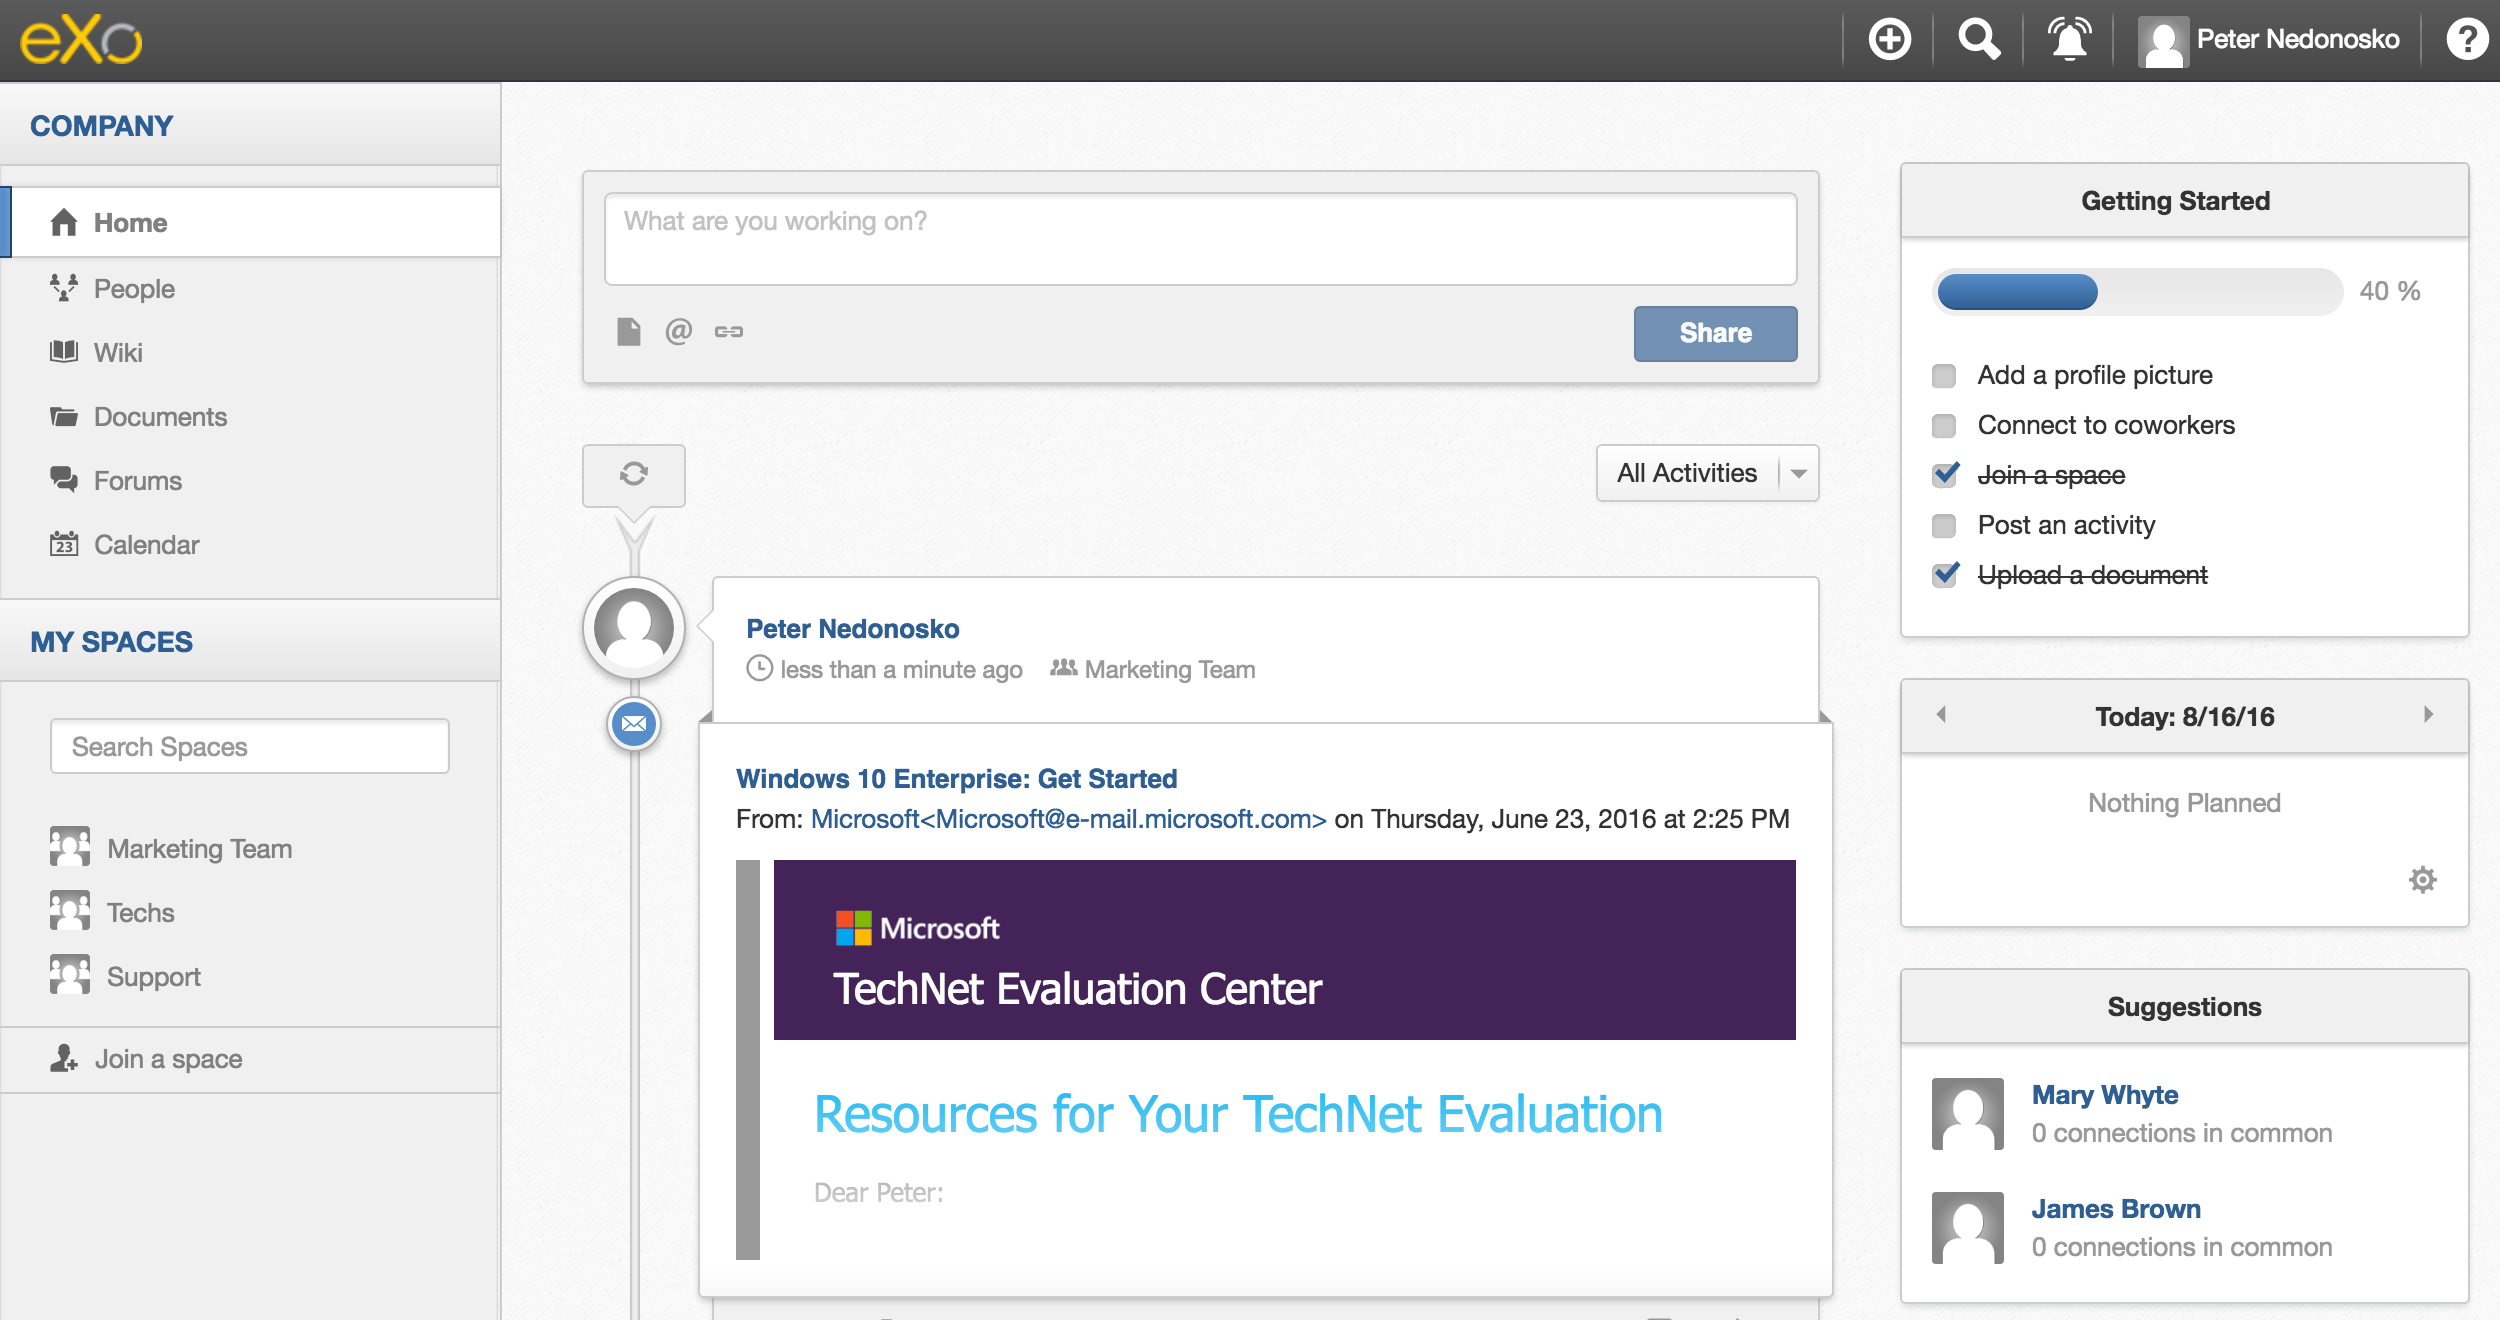This screenshot has width=2500, height=1320.
Task: Click the COMPANY section header
Action: pos(101,126)
